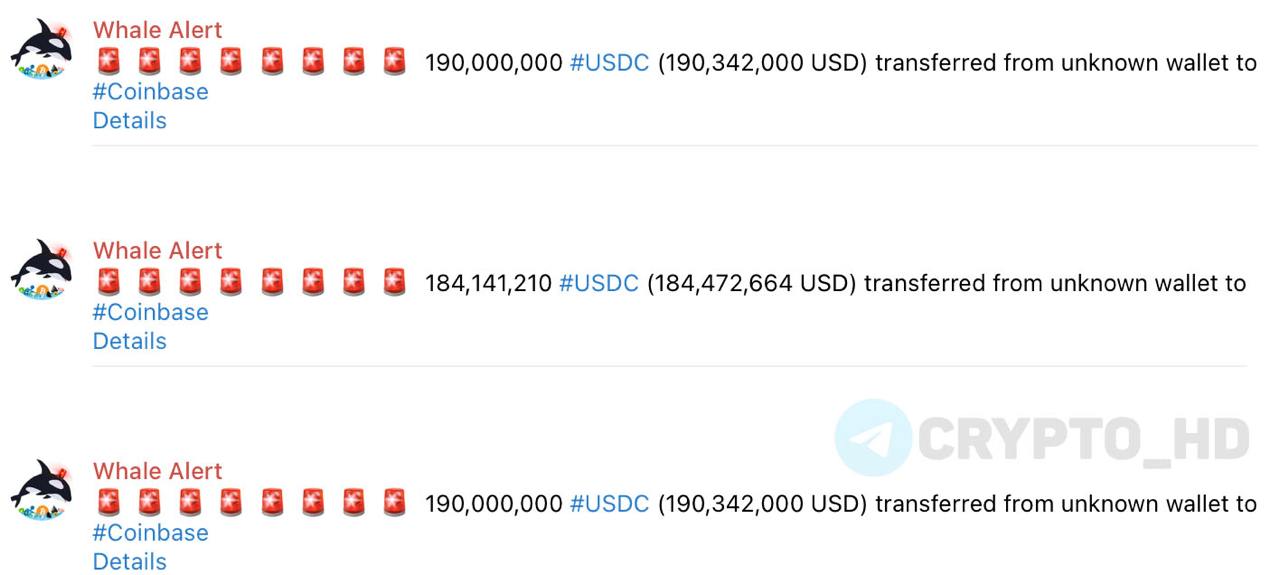Click first siren emoji in the top message

[x=109, y=62]
